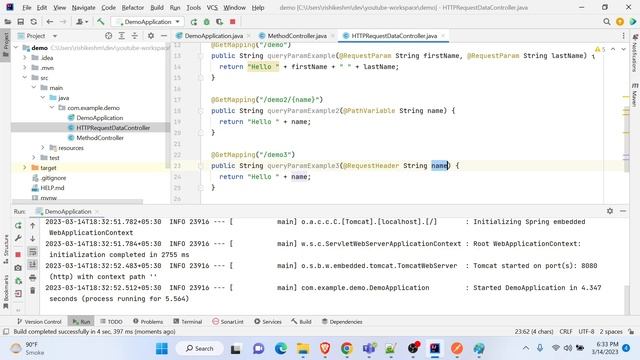Viewport: 640px width, 360px height.
Task: Collapse the demo project root node
Action: pyautogui.click(x=16, y=48)
